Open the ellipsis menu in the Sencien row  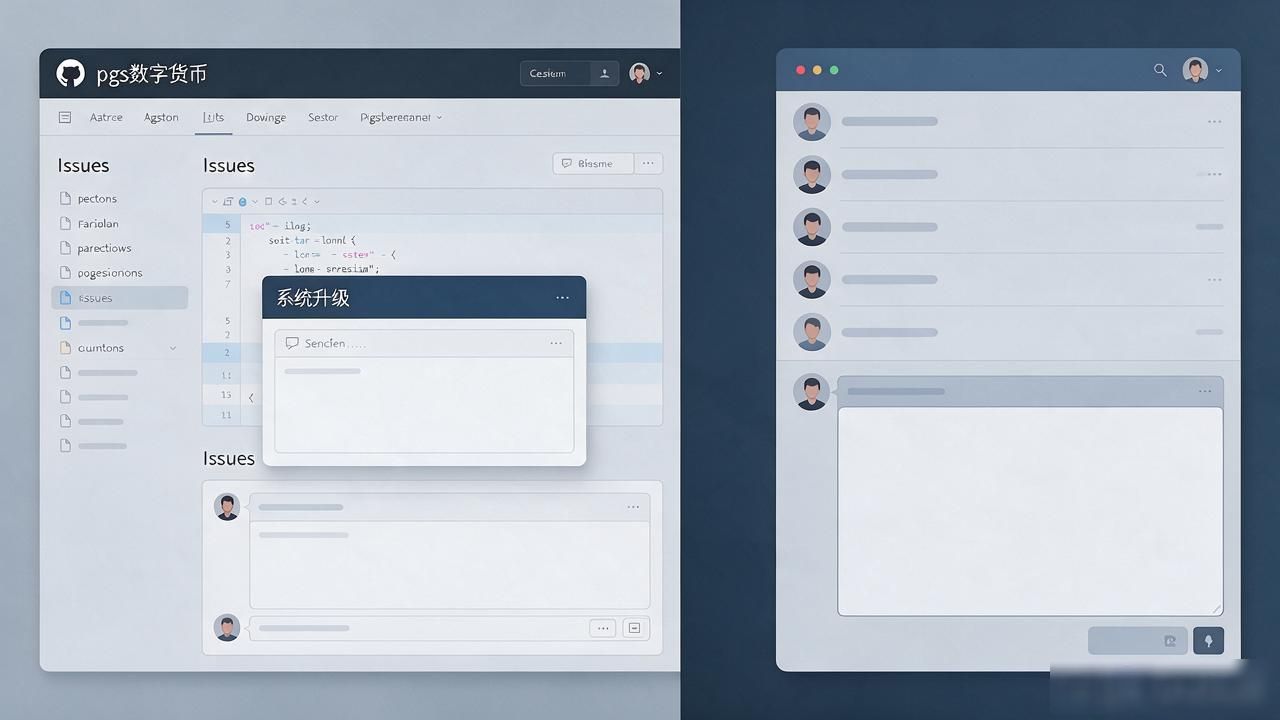(556, 343)
